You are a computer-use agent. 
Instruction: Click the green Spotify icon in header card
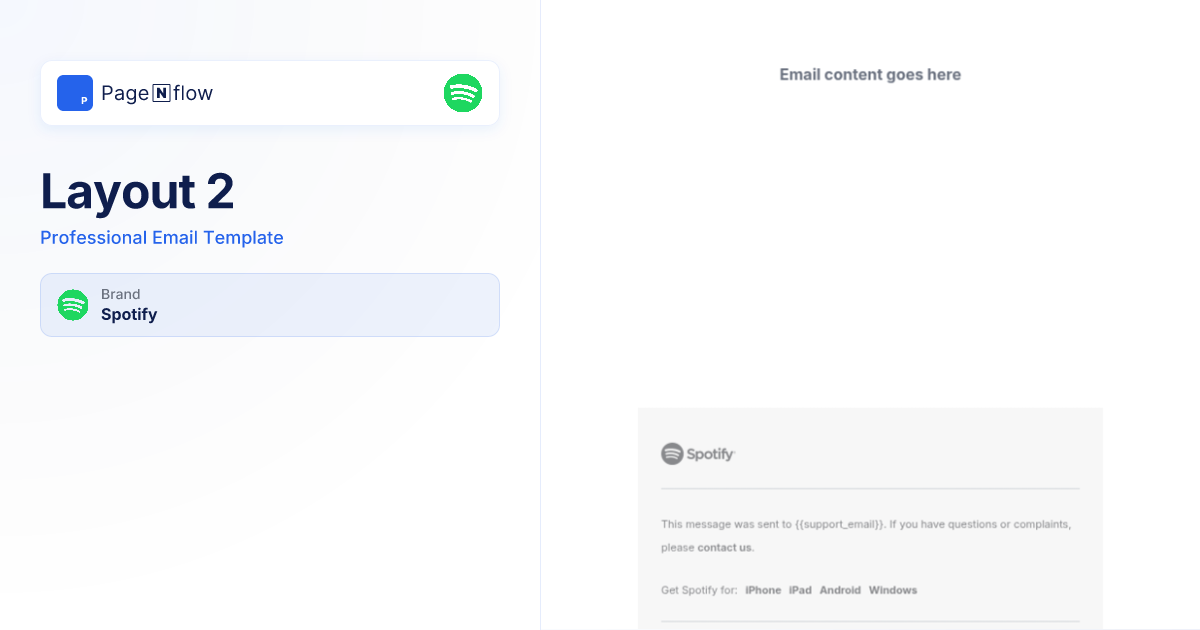[463, 93]
